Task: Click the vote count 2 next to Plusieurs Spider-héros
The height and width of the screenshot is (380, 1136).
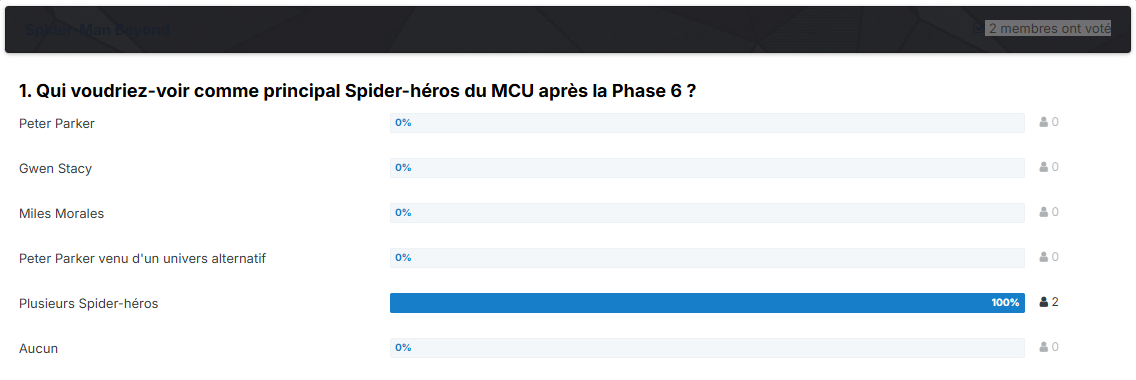Action: click(1055, 302)
